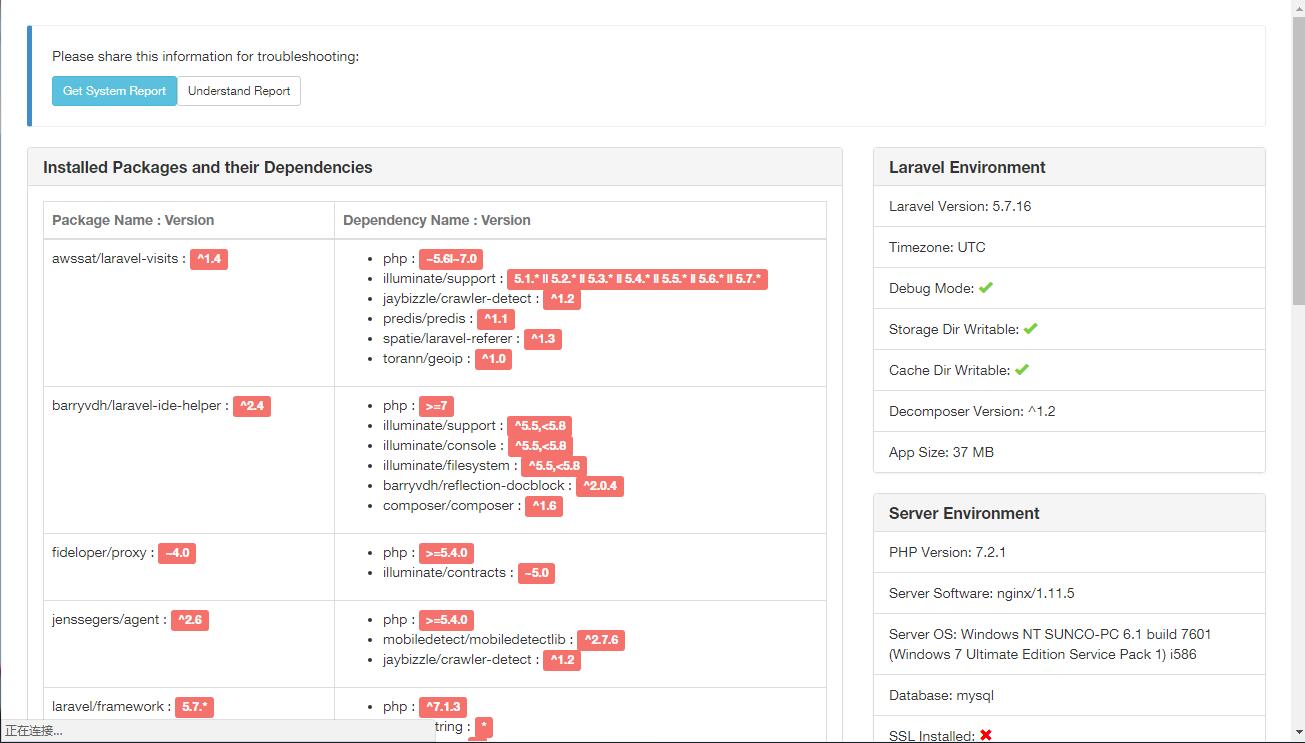The width and height of the screenshot is (1305, 743).
Task: Click the Cache Dir Writable checkmark icon
Action: point(1022,369)
